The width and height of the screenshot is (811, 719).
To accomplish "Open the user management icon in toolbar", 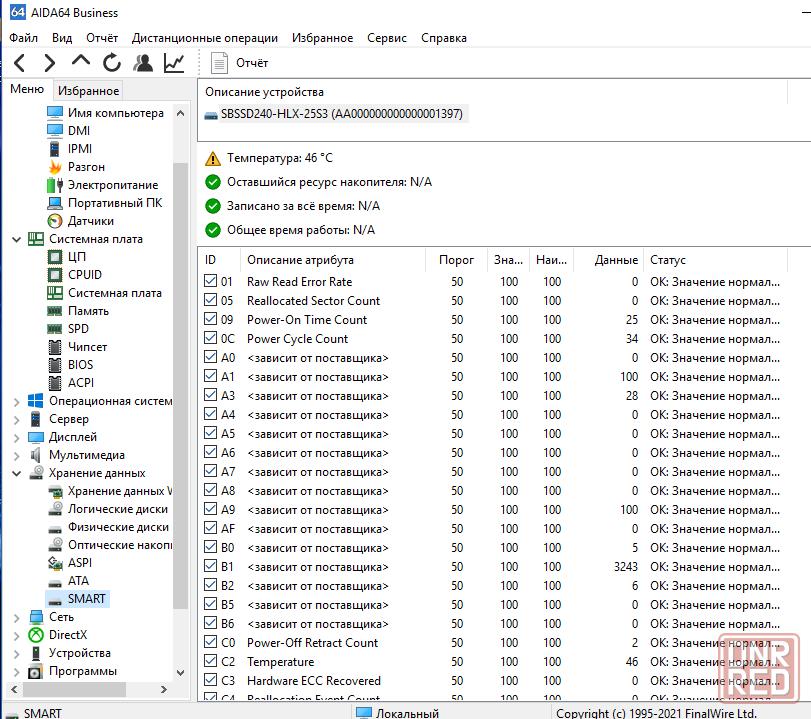I will coord(143,63).
